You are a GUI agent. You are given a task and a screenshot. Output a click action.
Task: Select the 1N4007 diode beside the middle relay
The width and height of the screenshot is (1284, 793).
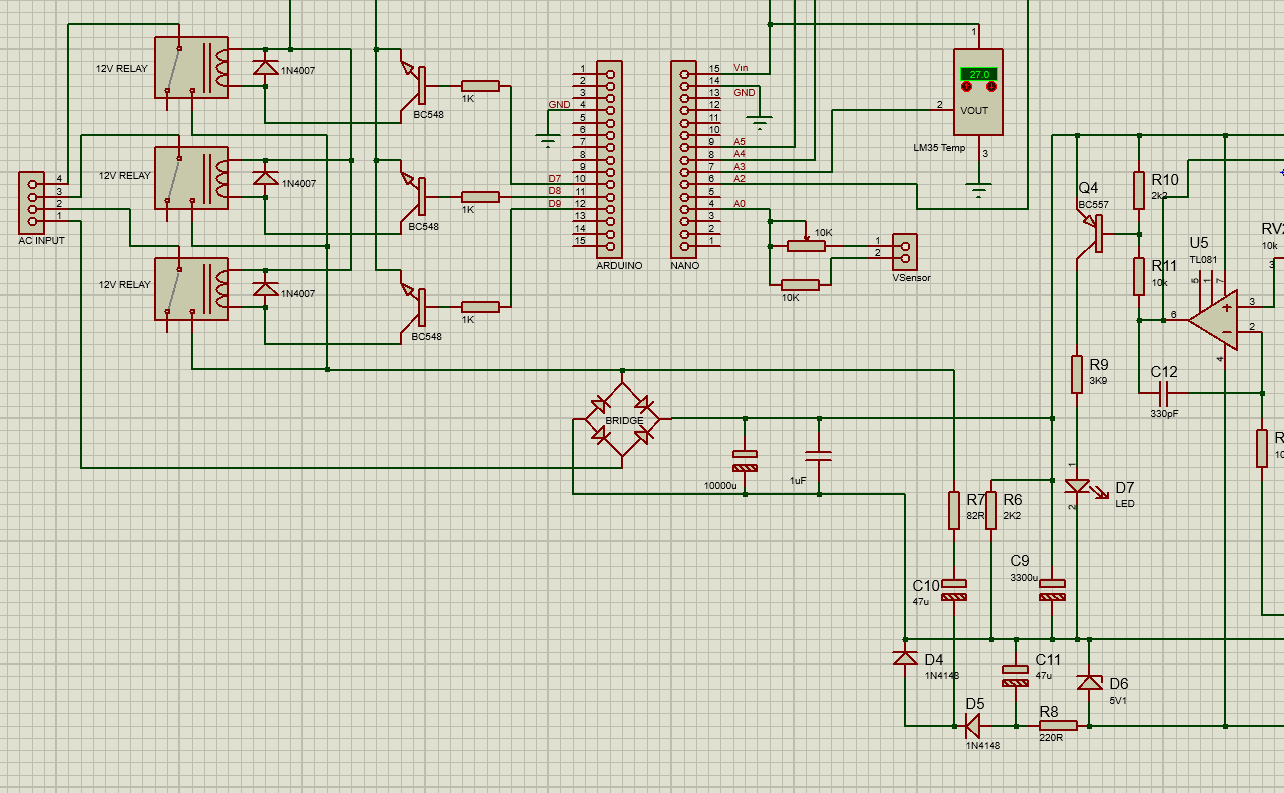265,178
